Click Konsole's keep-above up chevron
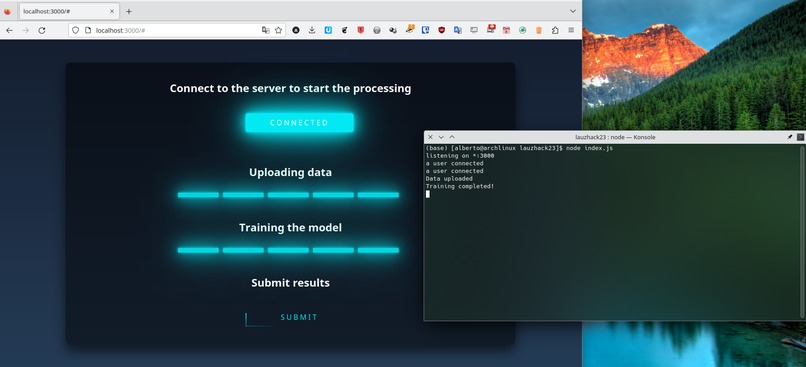This screenshot has width=806, height=367. tap(452, 137)
